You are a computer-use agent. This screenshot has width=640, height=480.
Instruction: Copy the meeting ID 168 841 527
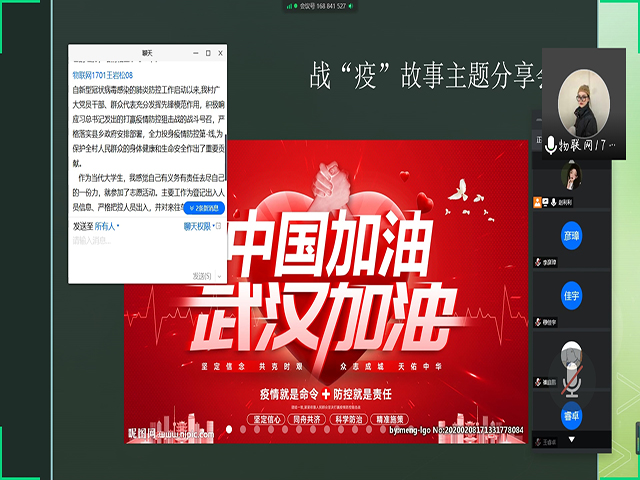pos(323,6)
